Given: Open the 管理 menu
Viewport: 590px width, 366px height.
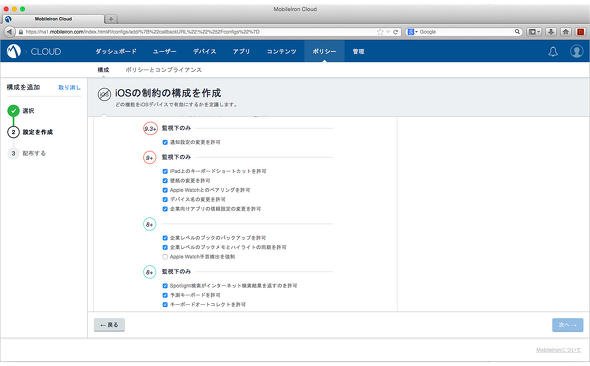Looking at the screenshot, I should point(359,51).
